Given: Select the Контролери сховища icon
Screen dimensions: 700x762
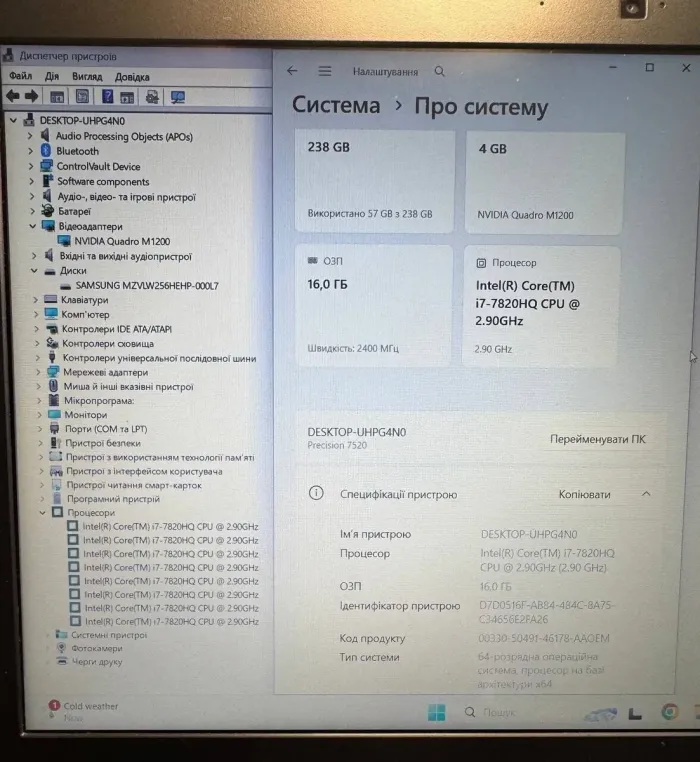Looking at the screenshot, I should click(x=52, y=343).
